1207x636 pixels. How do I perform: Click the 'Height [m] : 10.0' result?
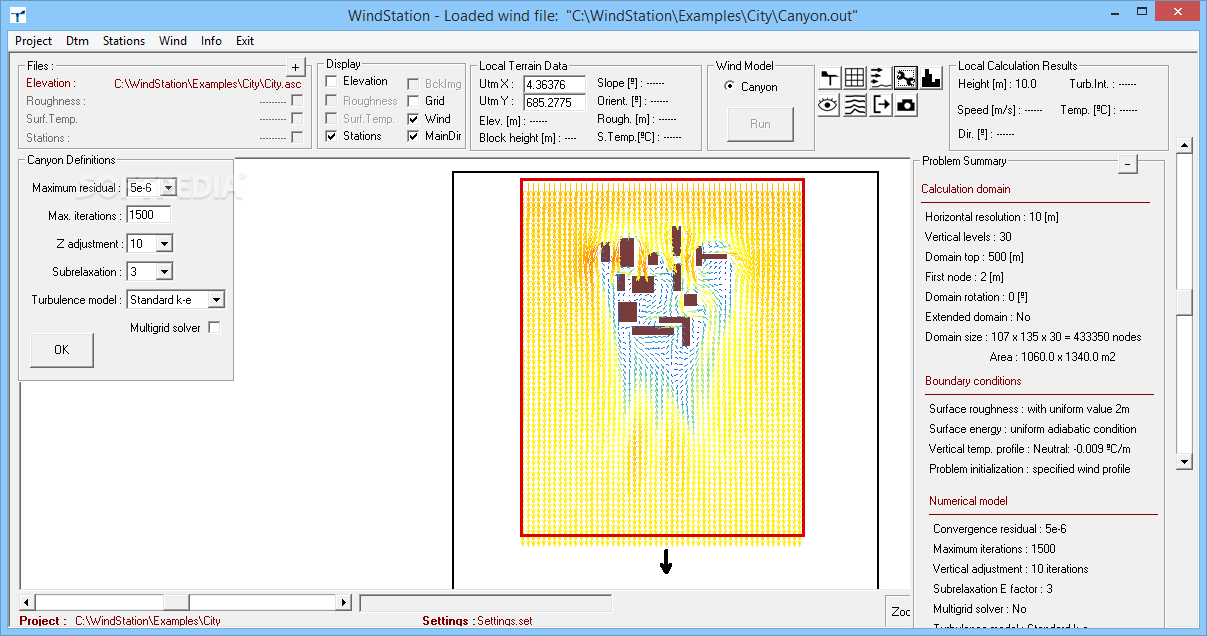point(997,85)
